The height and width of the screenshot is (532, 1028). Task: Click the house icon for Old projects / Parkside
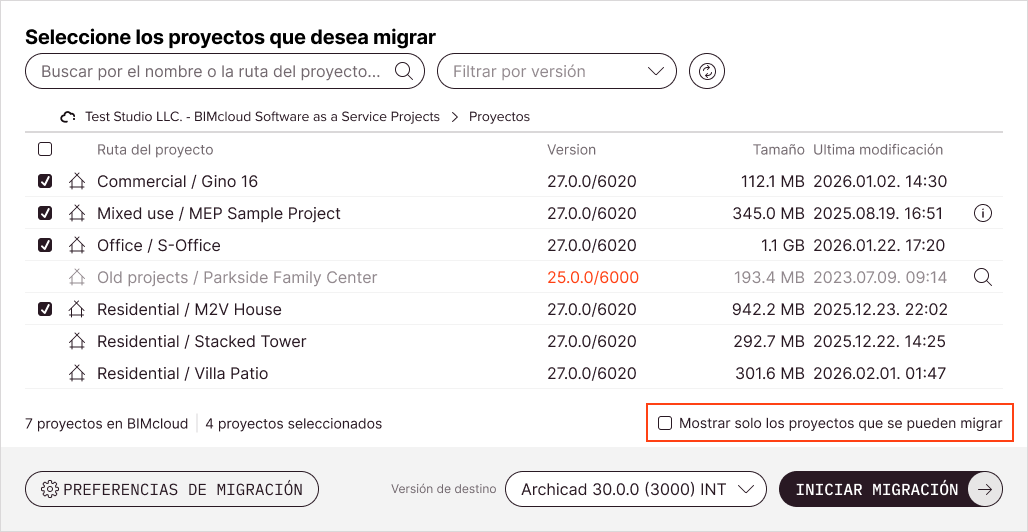point(77,277)
